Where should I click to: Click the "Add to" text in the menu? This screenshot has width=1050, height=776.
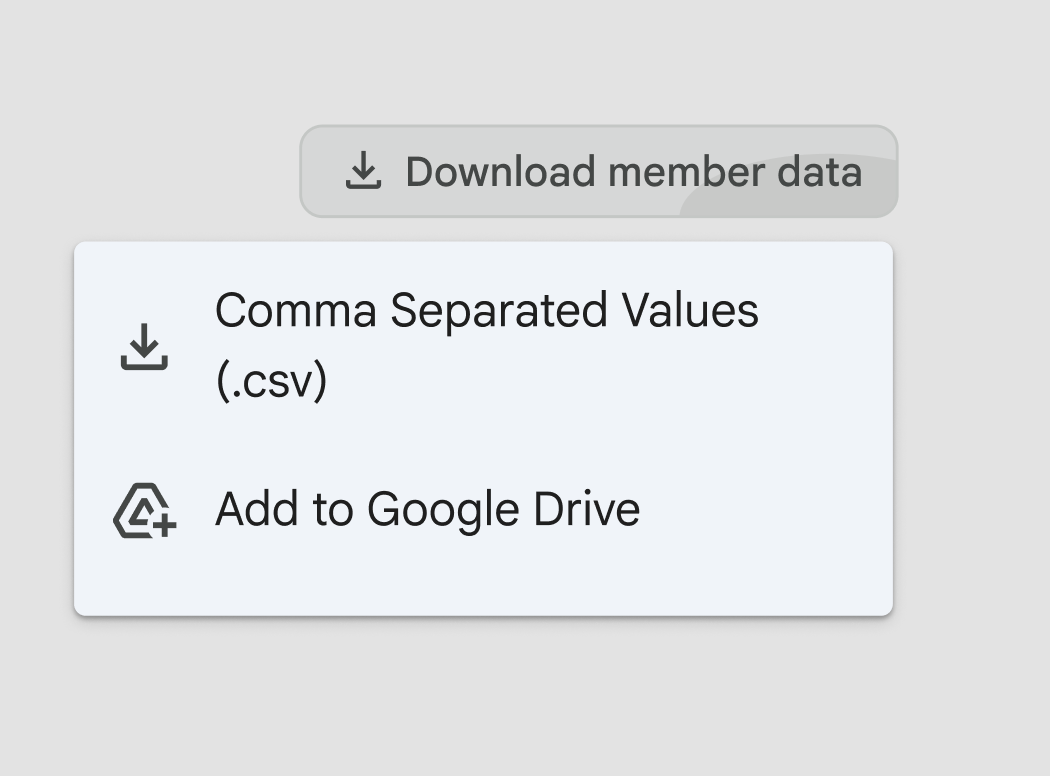(284, 509)
